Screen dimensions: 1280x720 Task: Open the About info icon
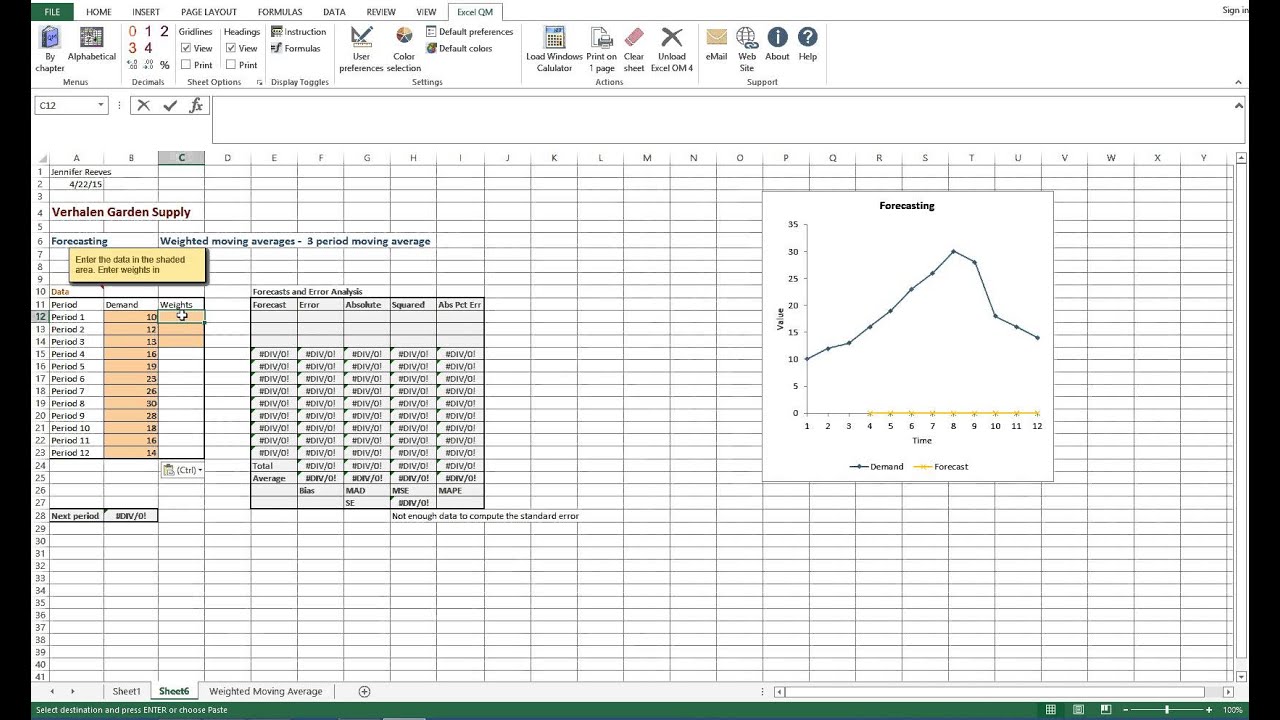(x=777, y=37)
